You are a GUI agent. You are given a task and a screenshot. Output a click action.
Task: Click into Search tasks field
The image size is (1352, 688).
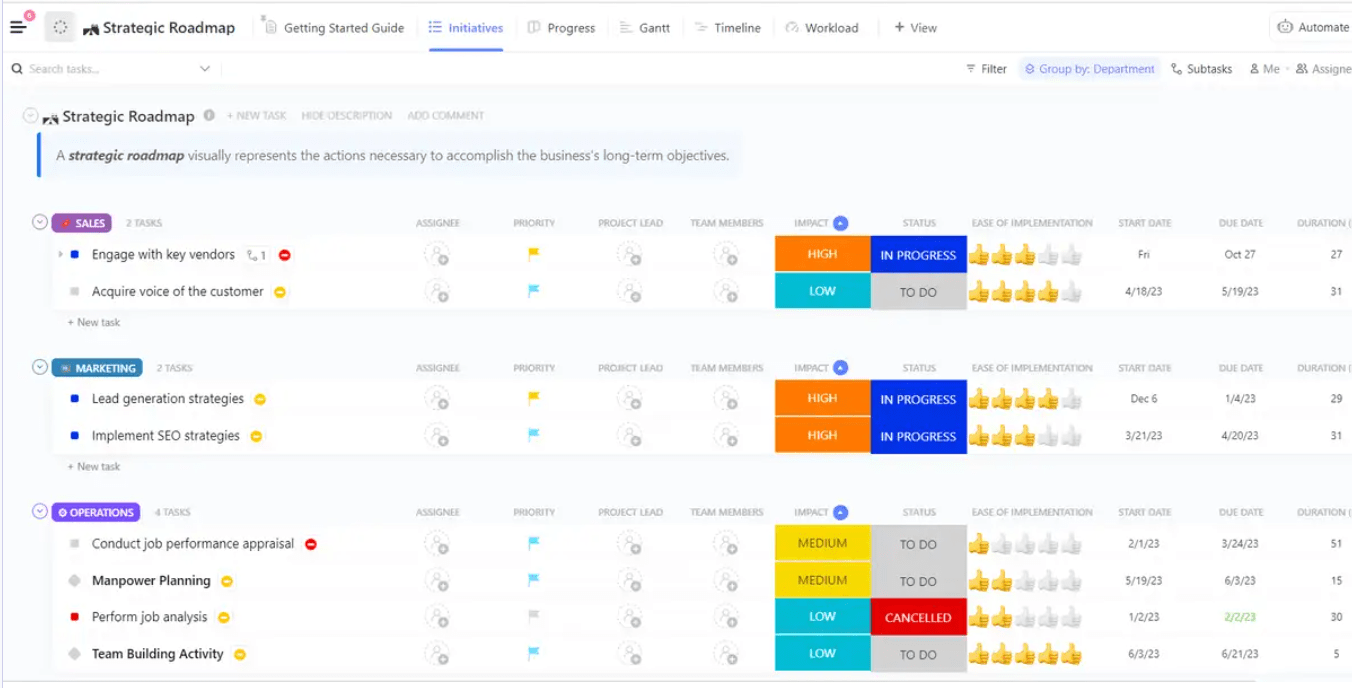110,69
